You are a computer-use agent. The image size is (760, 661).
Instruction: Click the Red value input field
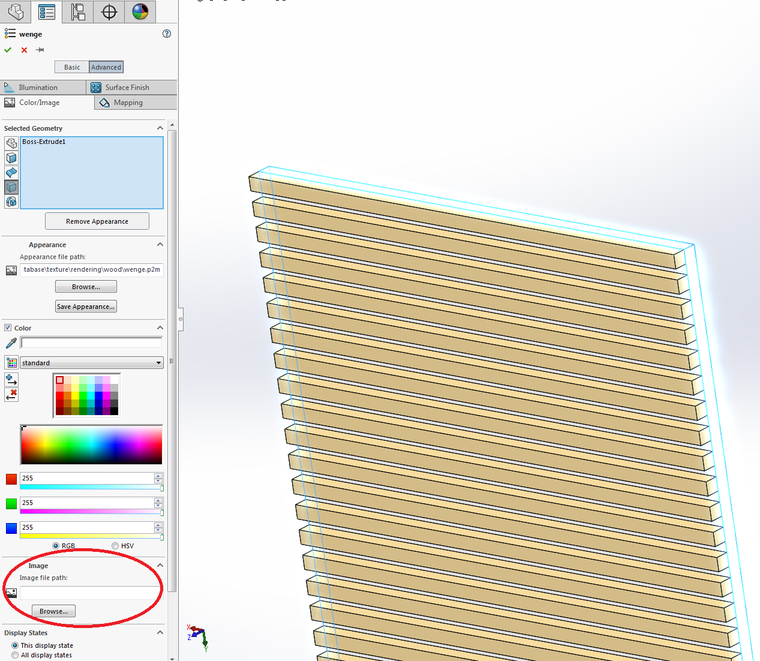pyautogui.click(x=87, y=478)
